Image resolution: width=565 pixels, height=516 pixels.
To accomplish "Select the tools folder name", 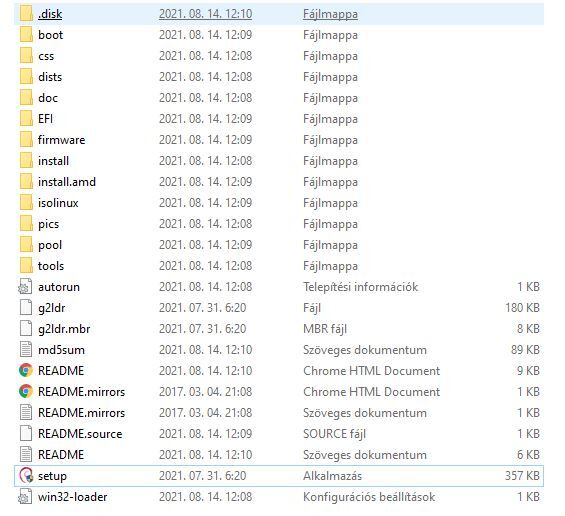I will click(51, 266).
